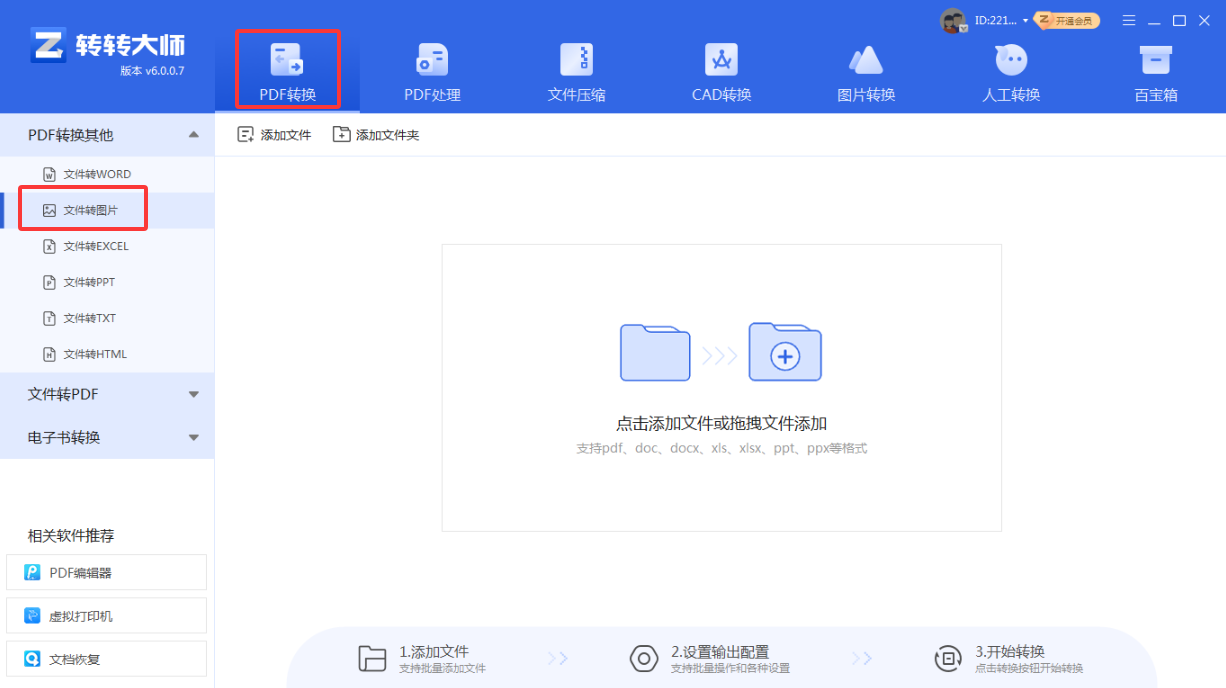Expand the 文件转PDF section
This screenshot has height=688, width=1226.
[107, 394]
